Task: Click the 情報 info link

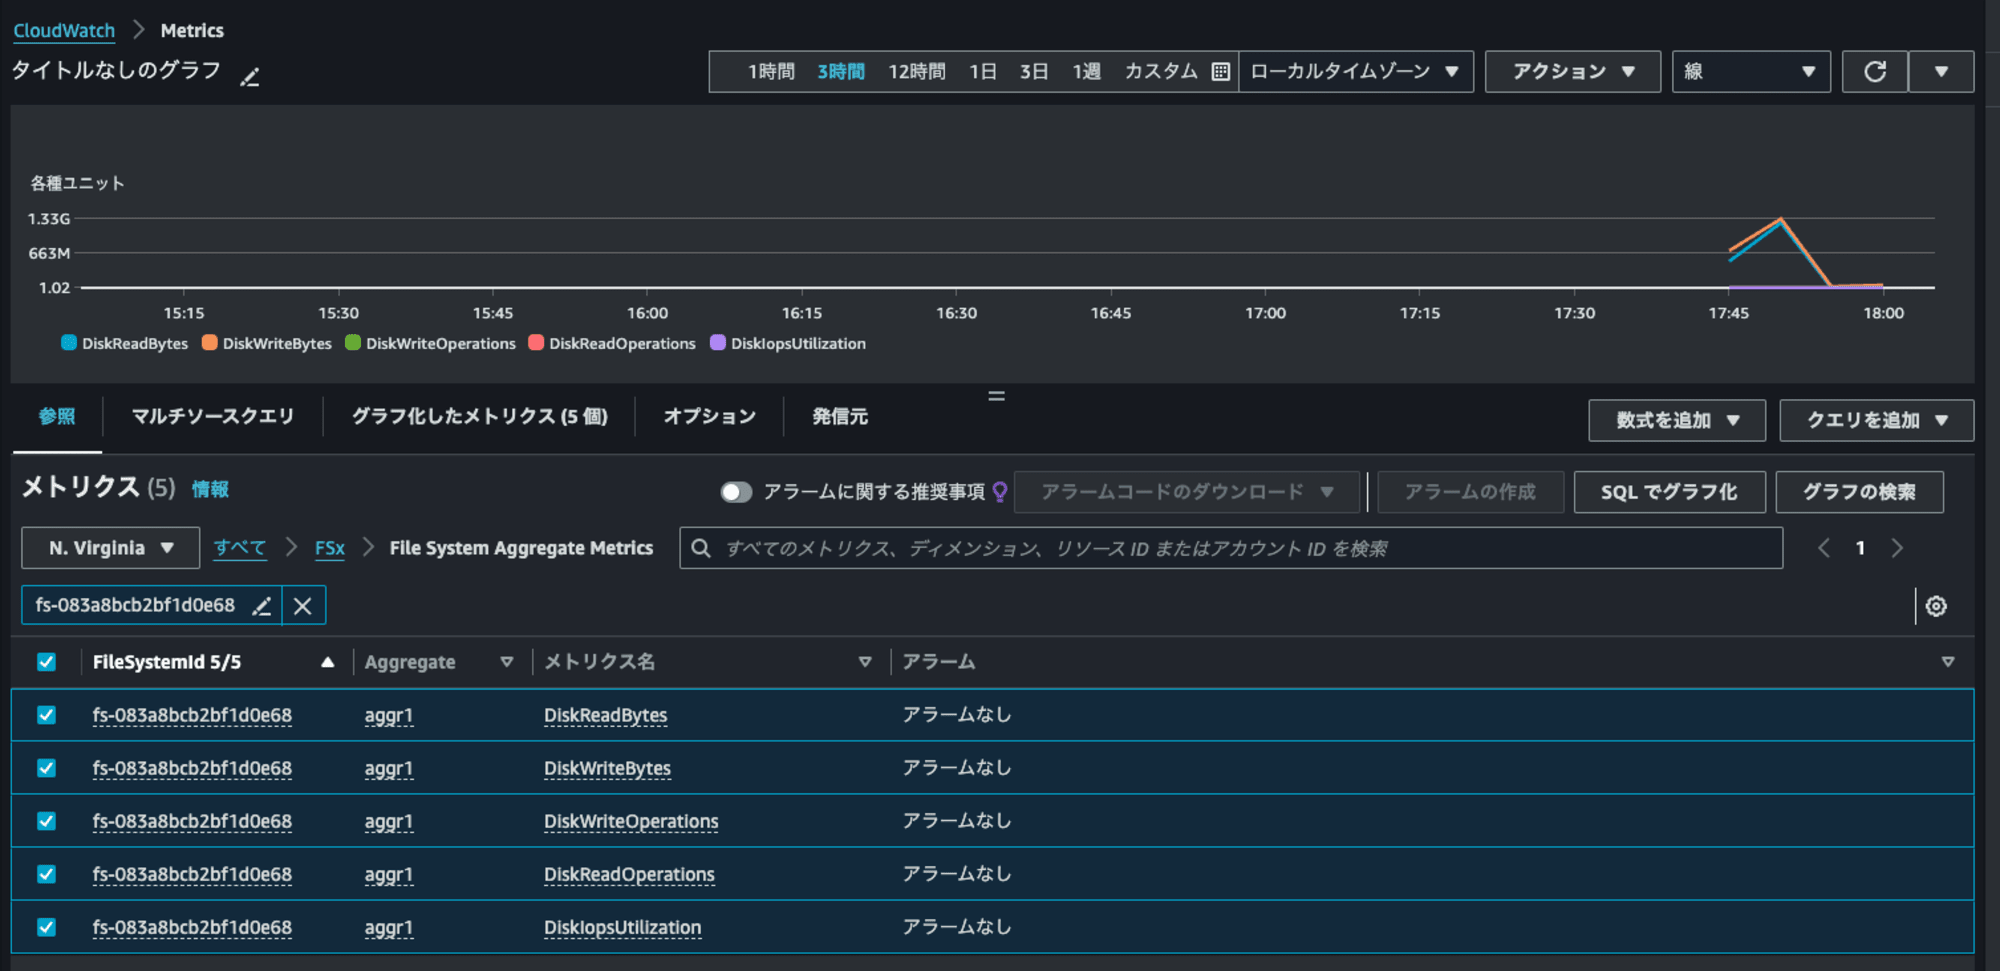Action: [210, 489]
